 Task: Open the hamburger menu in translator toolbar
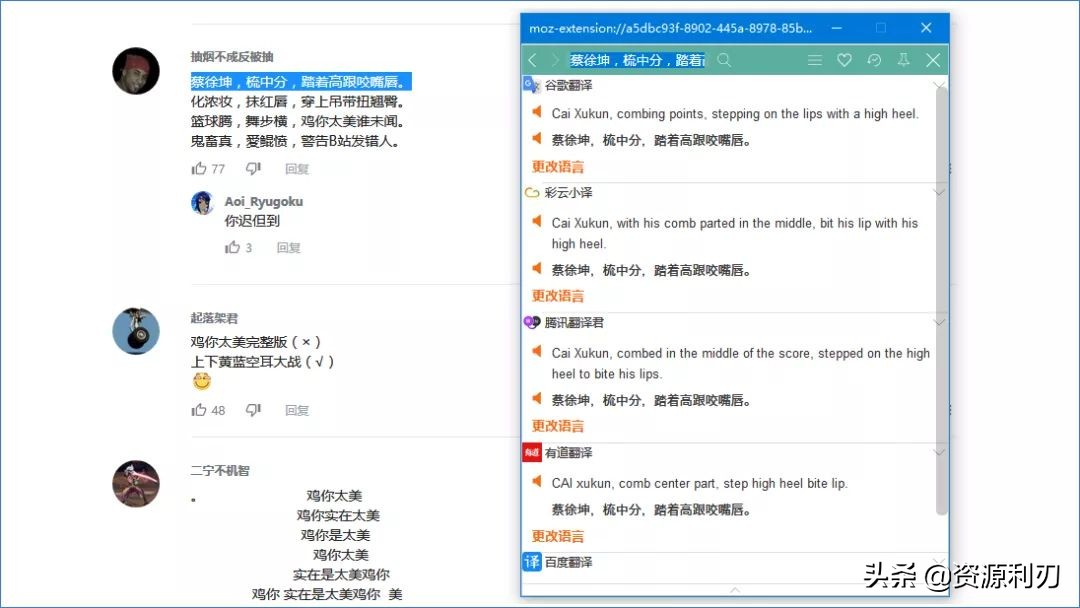tap(815, 60)
